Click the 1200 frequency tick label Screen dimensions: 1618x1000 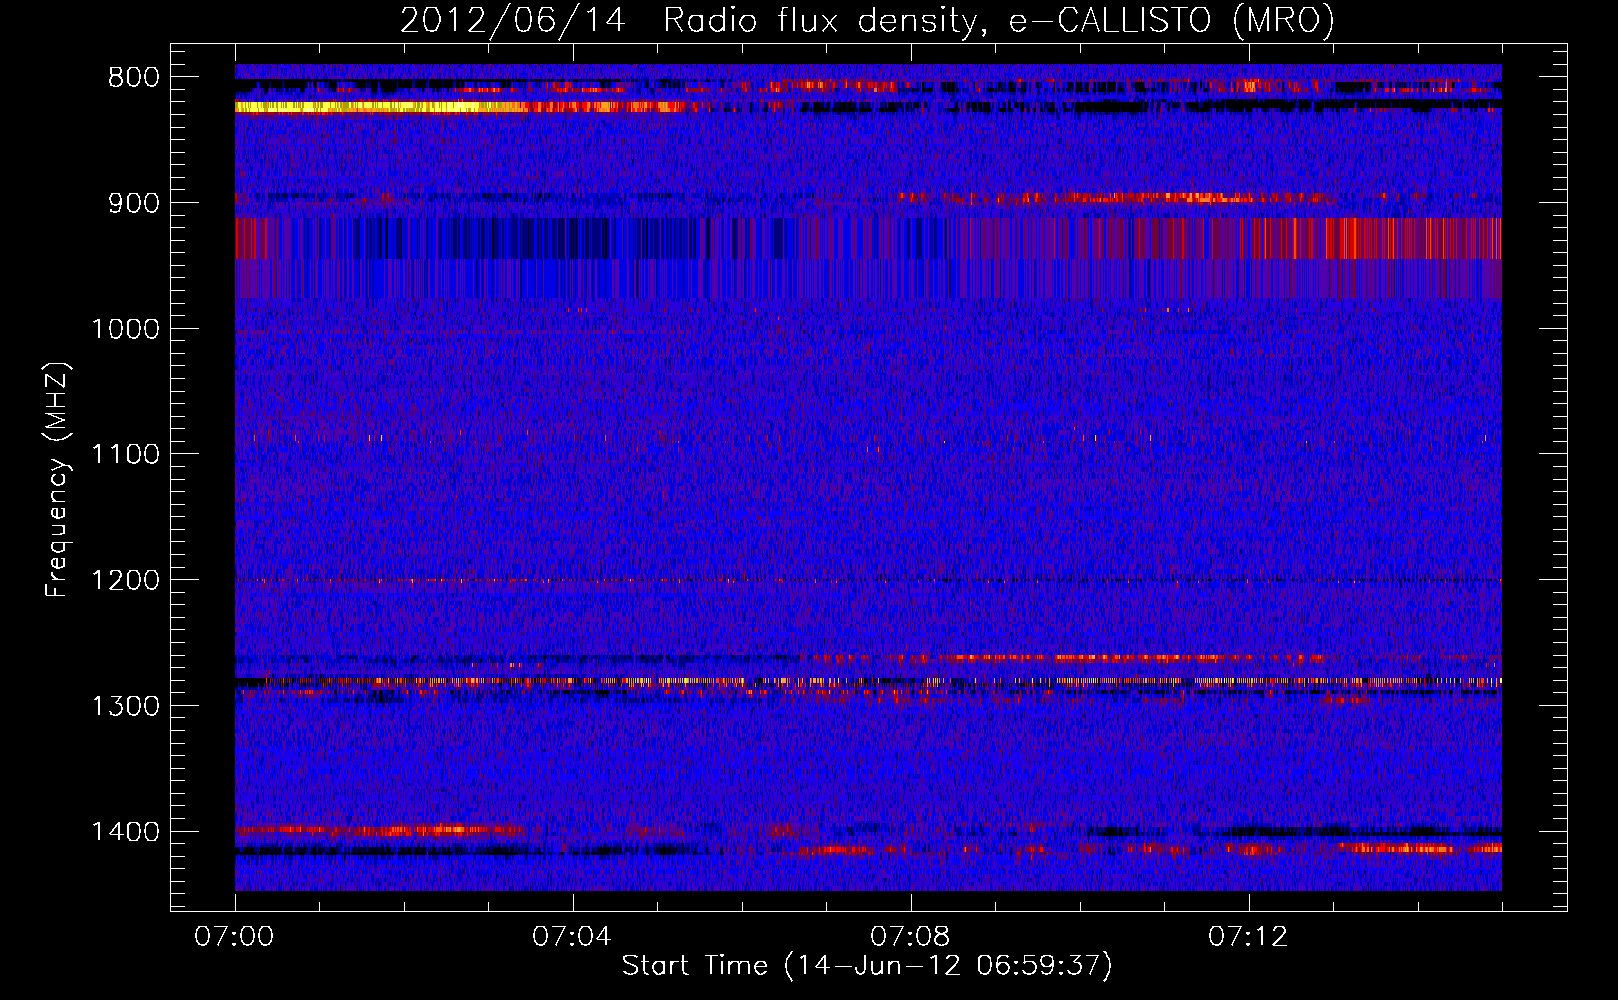[125, 581]
